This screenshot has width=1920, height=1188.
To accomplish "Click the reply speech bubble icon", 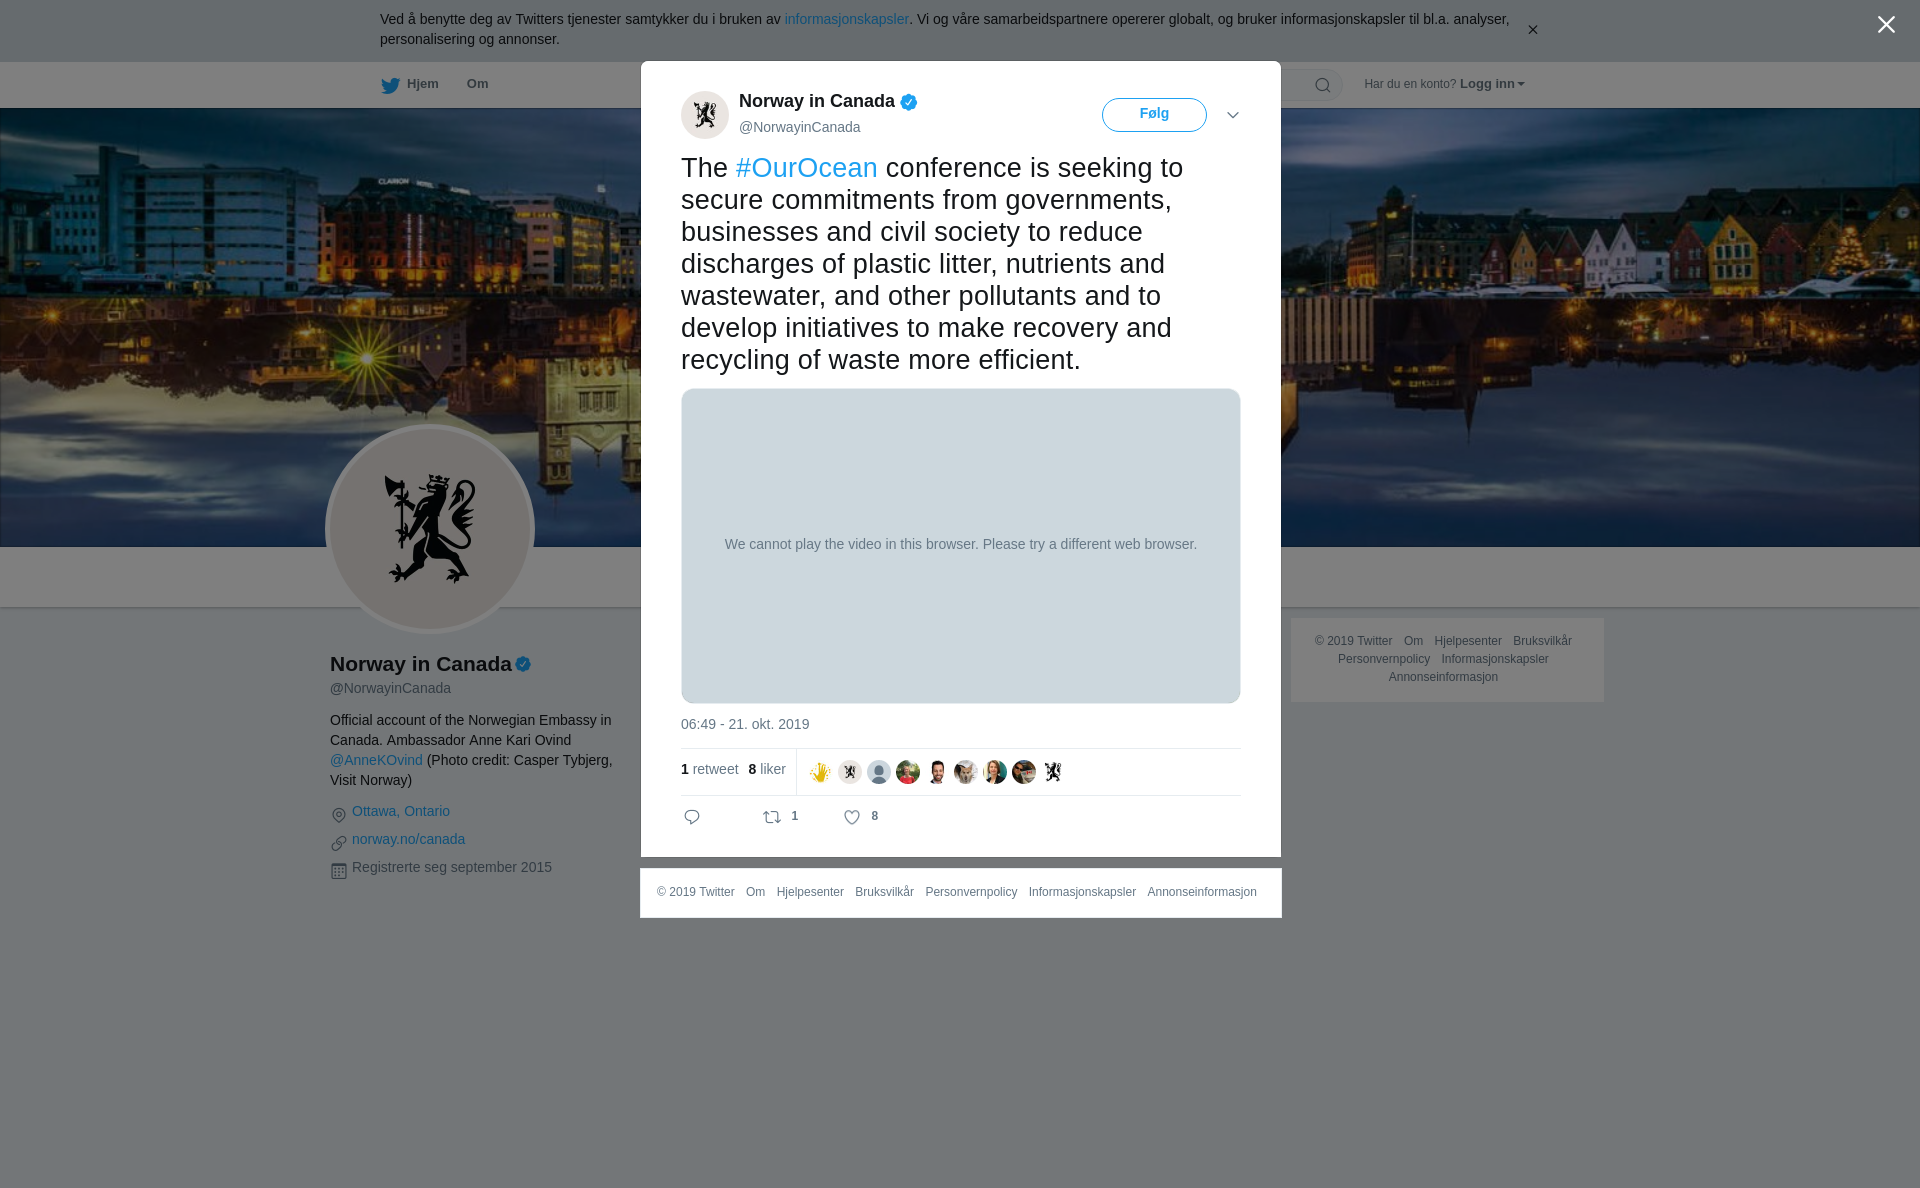I will click(692, 817).
